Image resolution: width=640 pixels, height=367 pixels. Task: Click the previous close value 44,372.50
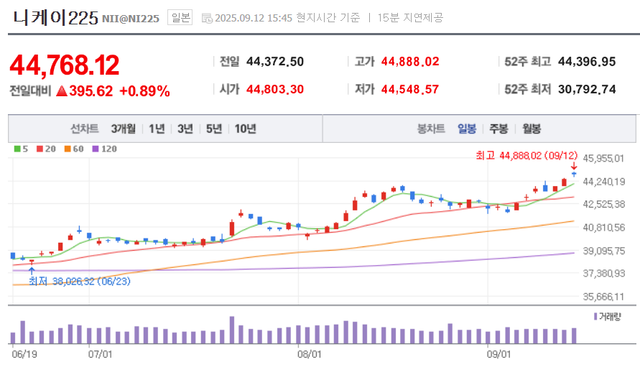click(275, 62)
